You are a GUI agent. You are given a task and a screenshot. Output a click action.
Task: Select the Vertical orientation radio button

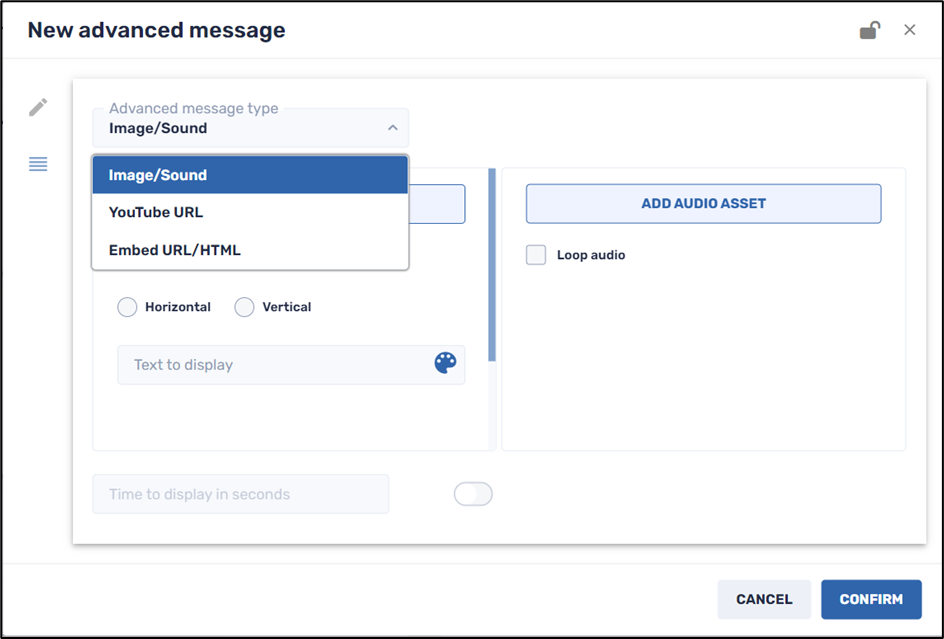(244, 307)
